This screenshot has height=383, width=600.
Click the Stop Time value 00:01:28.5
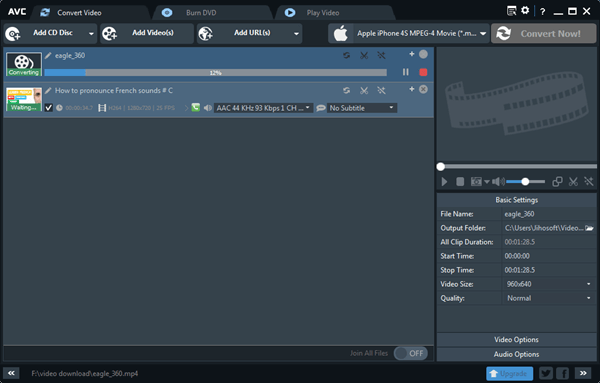520,270
